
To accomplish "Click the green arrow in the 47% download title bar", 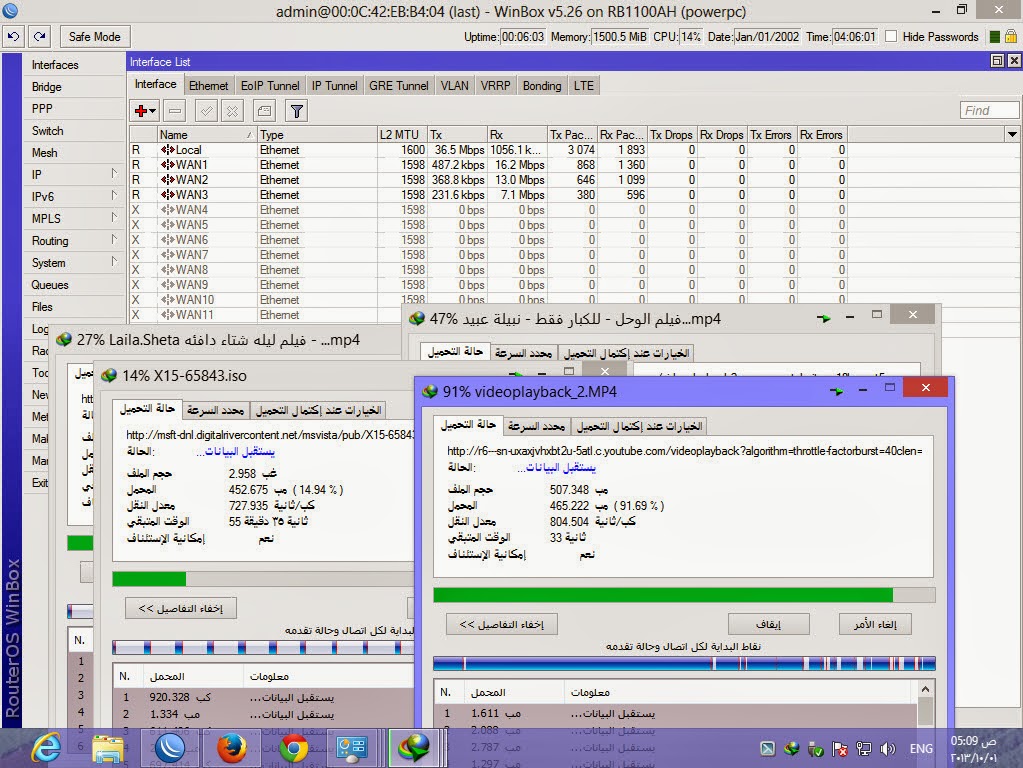I will [824, 318].
